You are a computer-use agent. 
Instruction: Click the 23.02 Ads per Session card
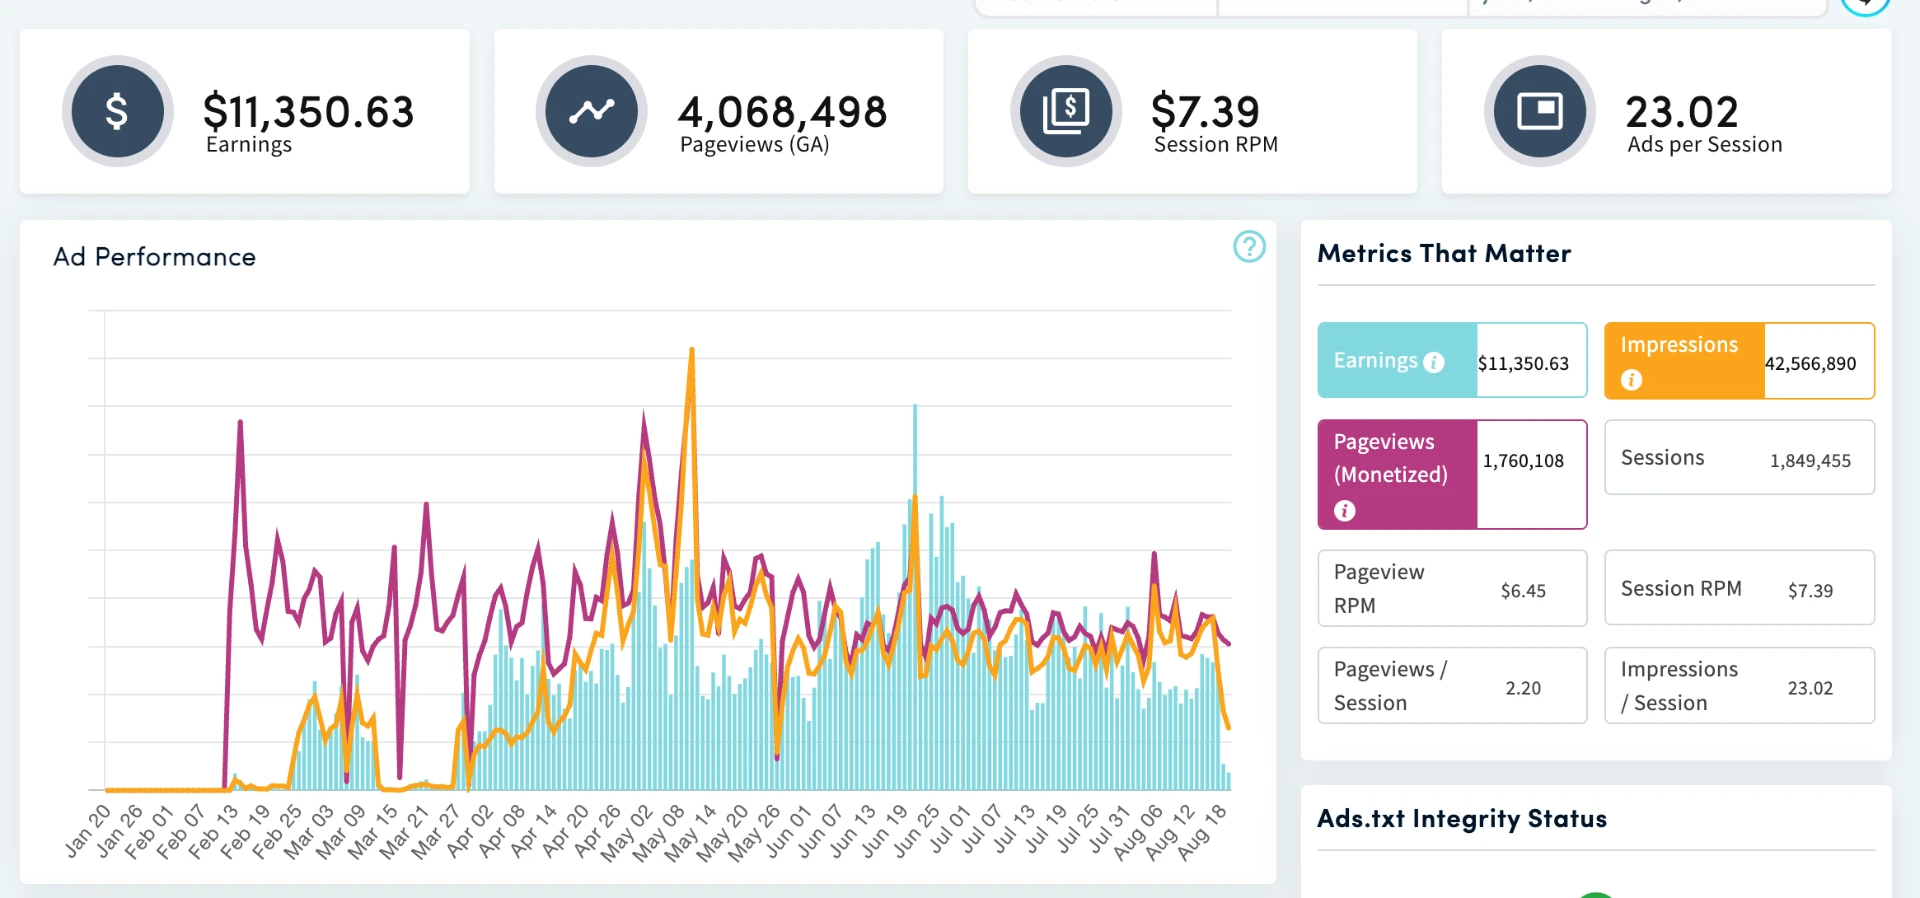click(x=1667, y=111)
